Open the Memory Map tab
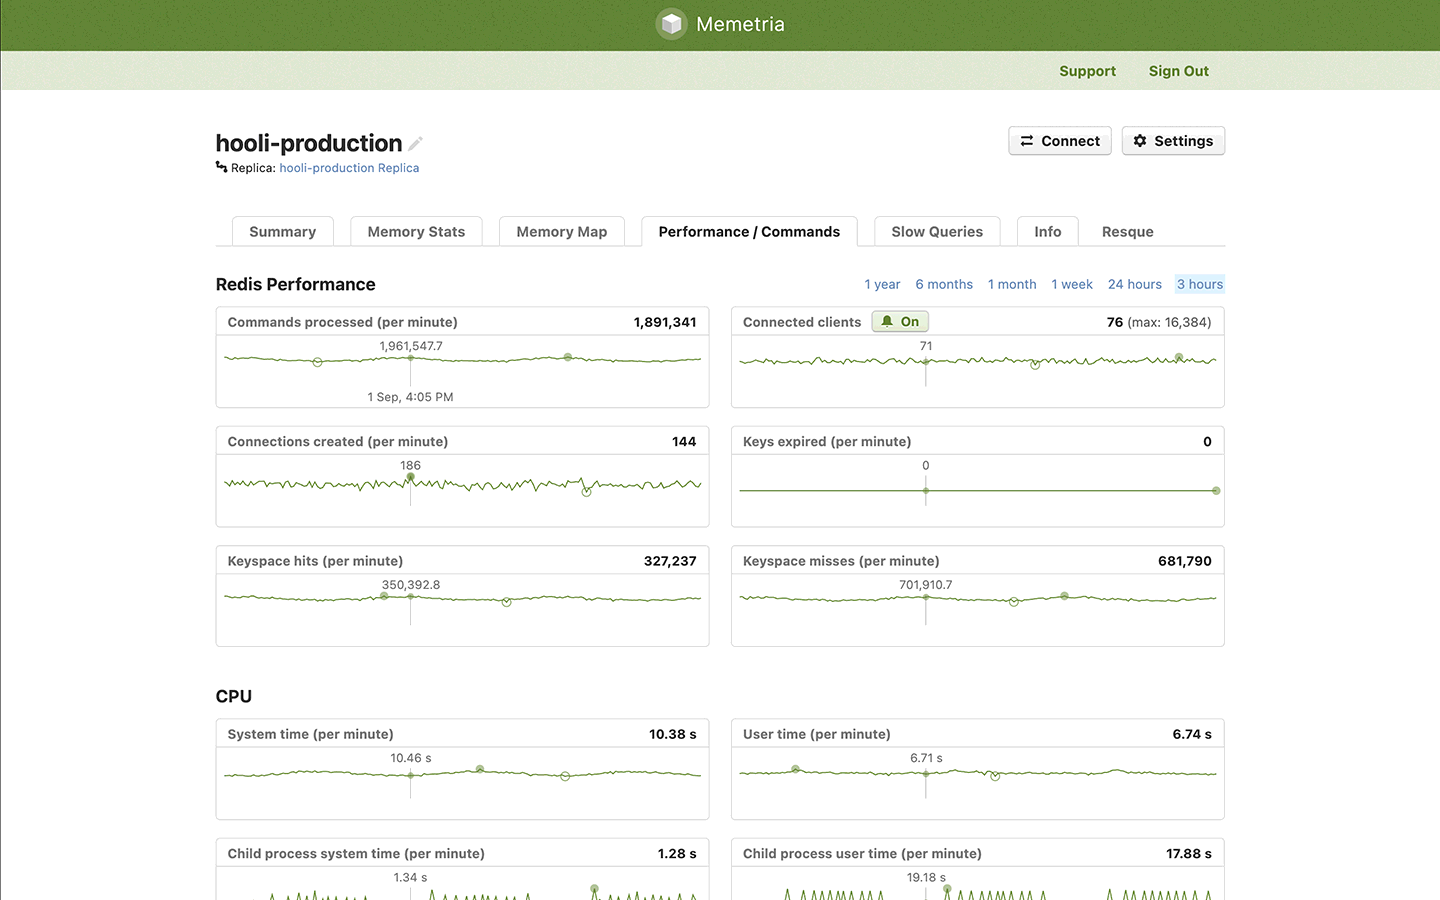The height and width of the screenshot is (900, 1440). click(x=562, y=231)
